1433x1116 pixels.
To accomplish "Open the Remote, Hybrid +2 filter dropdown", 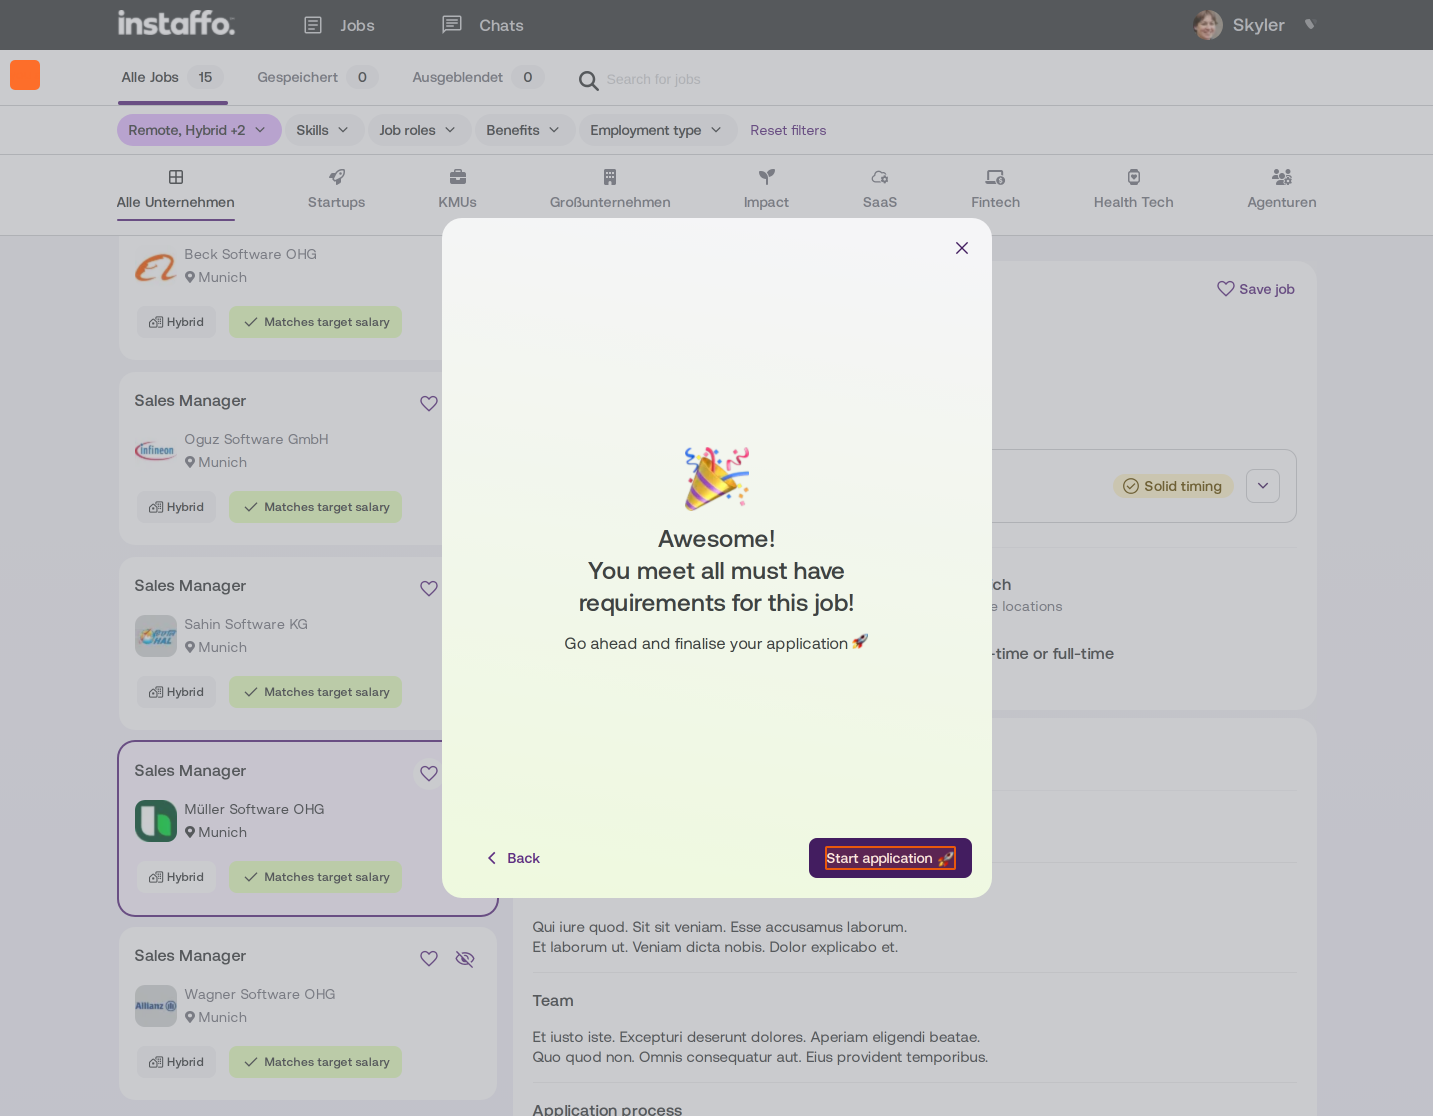I will coord(199,130).
